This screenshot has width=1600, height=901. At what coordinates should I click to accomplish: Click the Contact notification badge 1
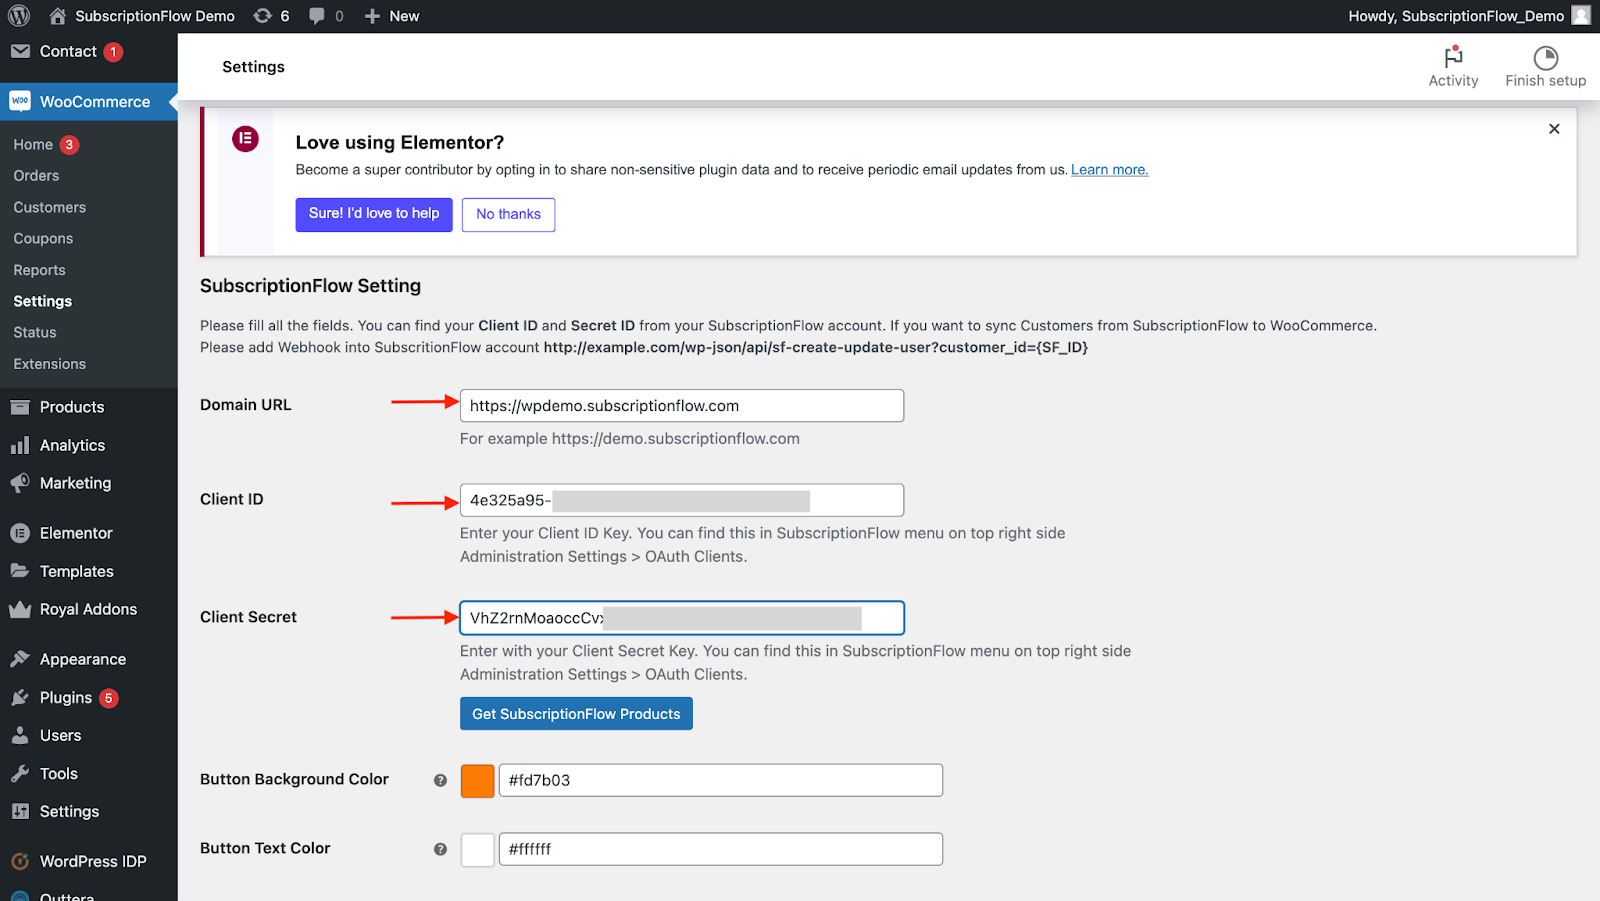coord(114,52)
